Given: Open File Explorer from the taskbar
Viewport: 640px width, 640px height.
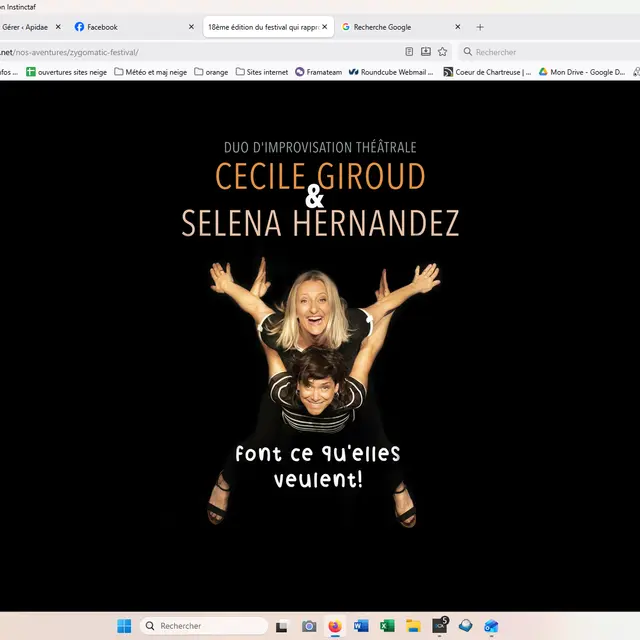Looking at the screenshot, I should click(x=413, y=626).
